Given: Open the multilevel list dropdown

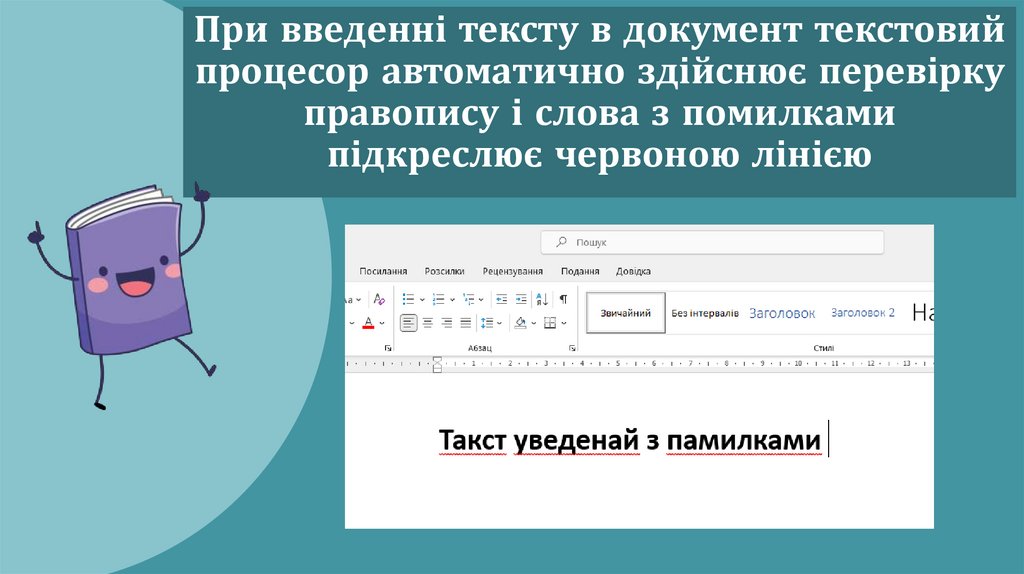Looking at the screenshot, I should 481,300.
